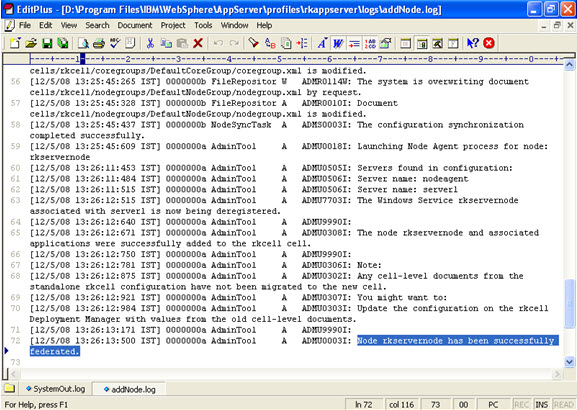
Task: Switch to the SystemOut.log tab
Action: (x=55, y=389)
